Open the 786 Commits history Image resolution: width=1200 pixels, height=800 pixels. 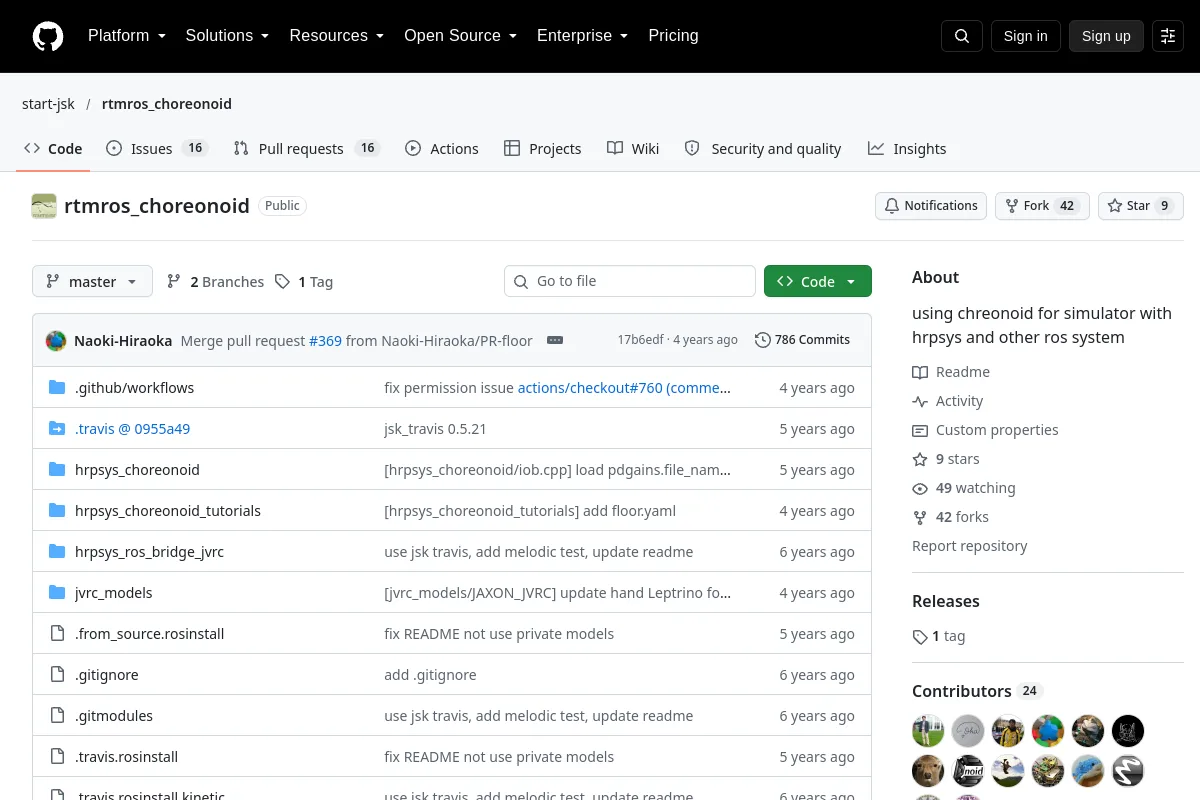(802, 340)
